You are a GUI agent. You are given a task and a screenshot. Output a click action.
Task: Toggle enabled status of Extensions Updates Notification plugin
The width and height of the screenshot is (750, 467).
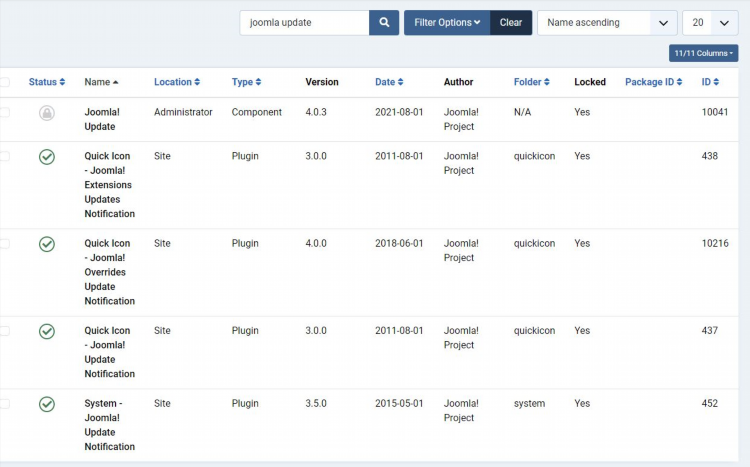pyautogui.click(x=47, y=157)
